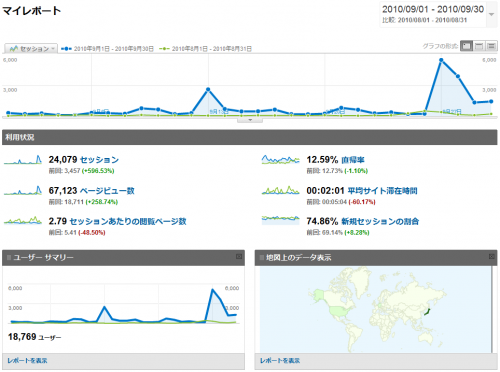Click the bounce rate sparkline thumbnail
This screenshot has width=500, height=372.
[x=281, y=160]
